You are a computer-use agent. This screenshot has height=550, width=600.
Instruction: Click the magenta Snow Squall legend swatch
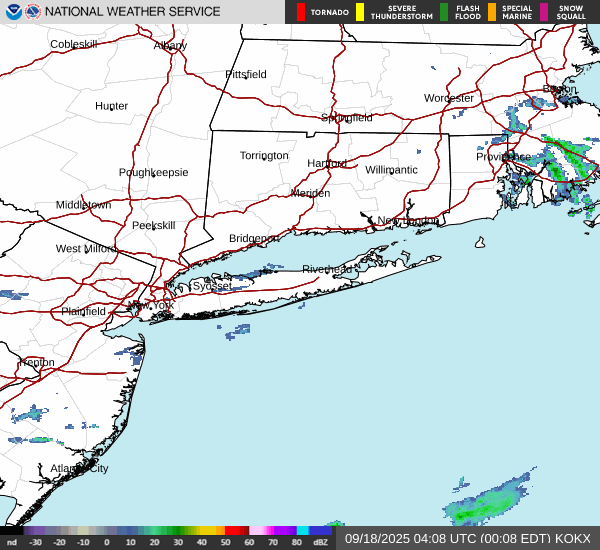point(545,12)
